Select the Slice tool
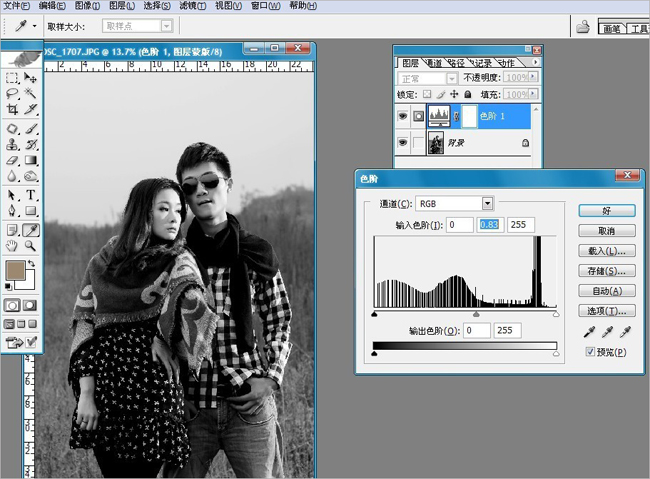Viewport: 650px width, 479px height. click(30, 109)
